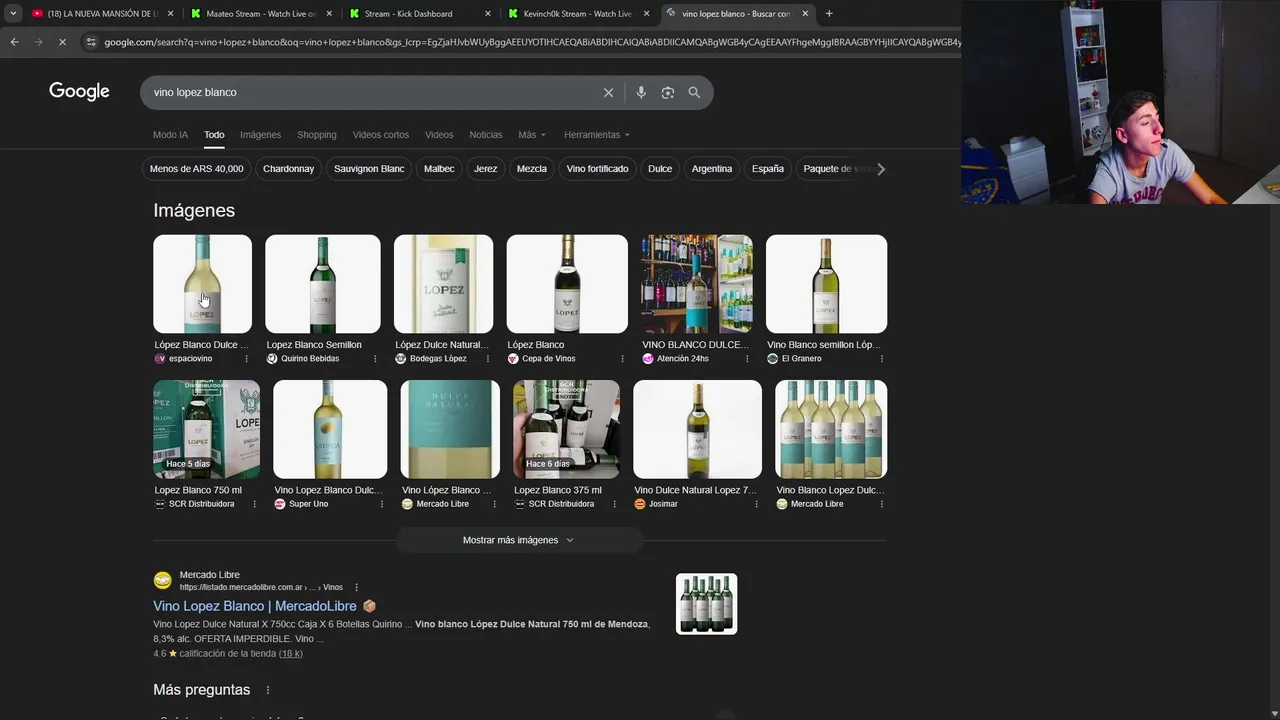Open three-dot menu beside Más preguntas
1280x720 pixels.
pyautogui.click(x=267, y=690)
